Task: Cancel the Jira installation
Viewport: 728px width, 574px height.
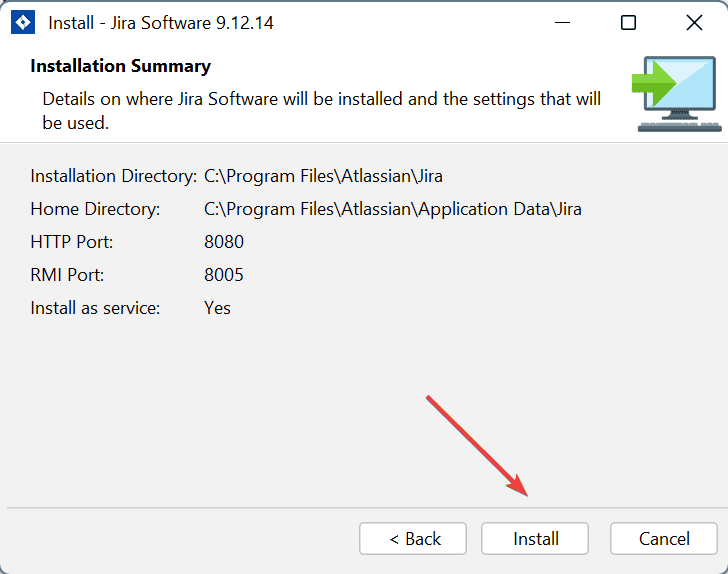Action: 664,539
